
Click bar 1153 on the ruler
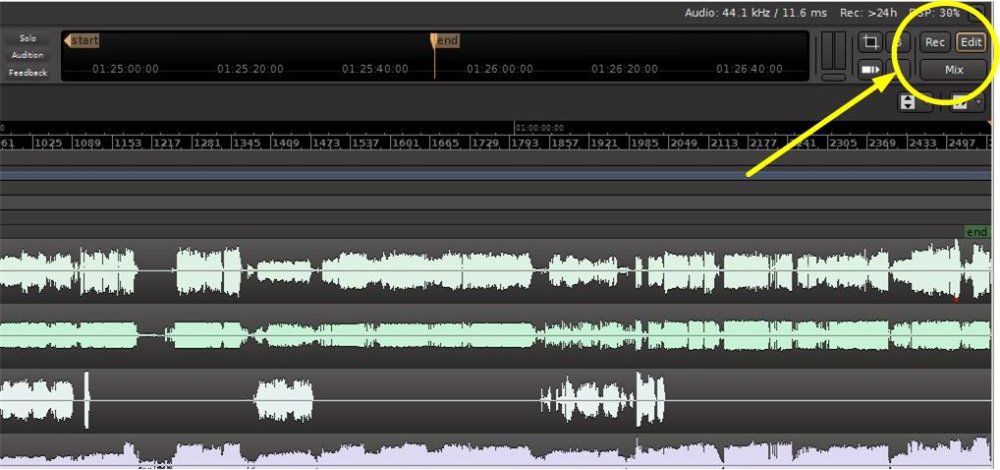click(x=128, y=143)
